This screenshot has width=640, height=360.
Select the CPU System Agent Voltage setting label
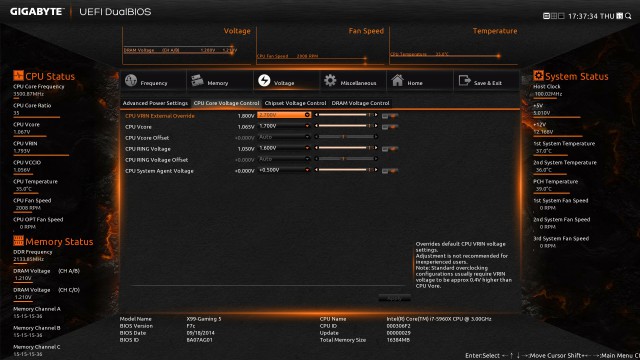click(x=159, y=171)
